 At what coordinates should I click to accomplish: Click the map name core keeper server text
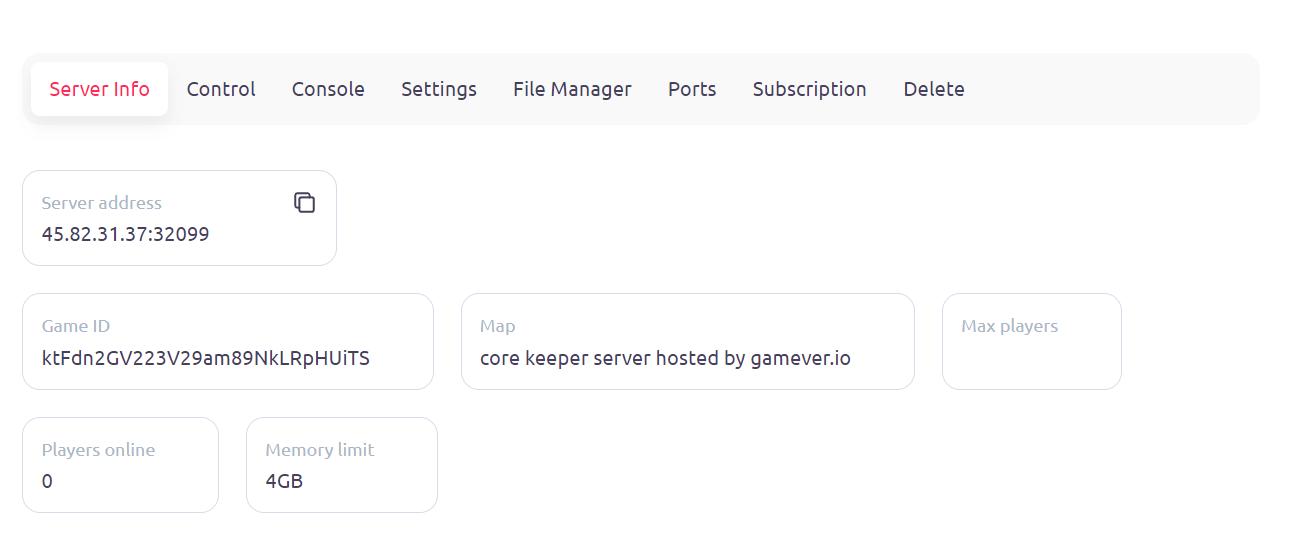tap(665, 358)
